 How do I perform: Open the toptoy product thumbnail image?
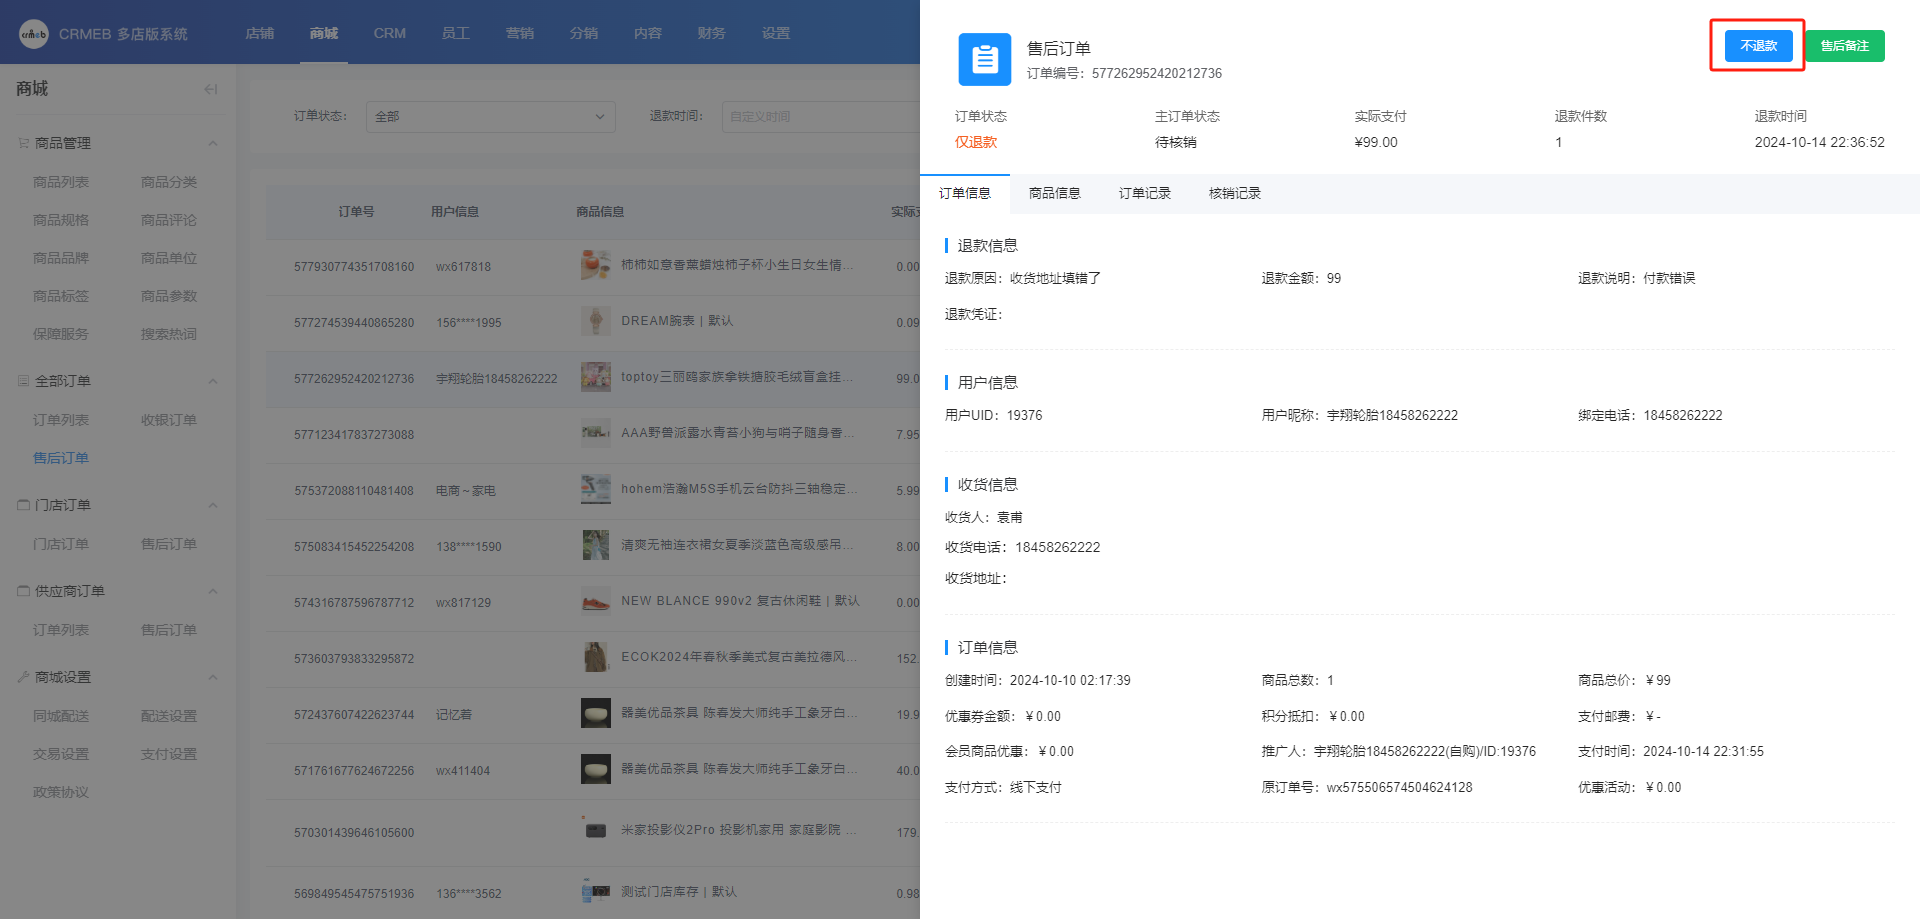[x=596, y=377]
